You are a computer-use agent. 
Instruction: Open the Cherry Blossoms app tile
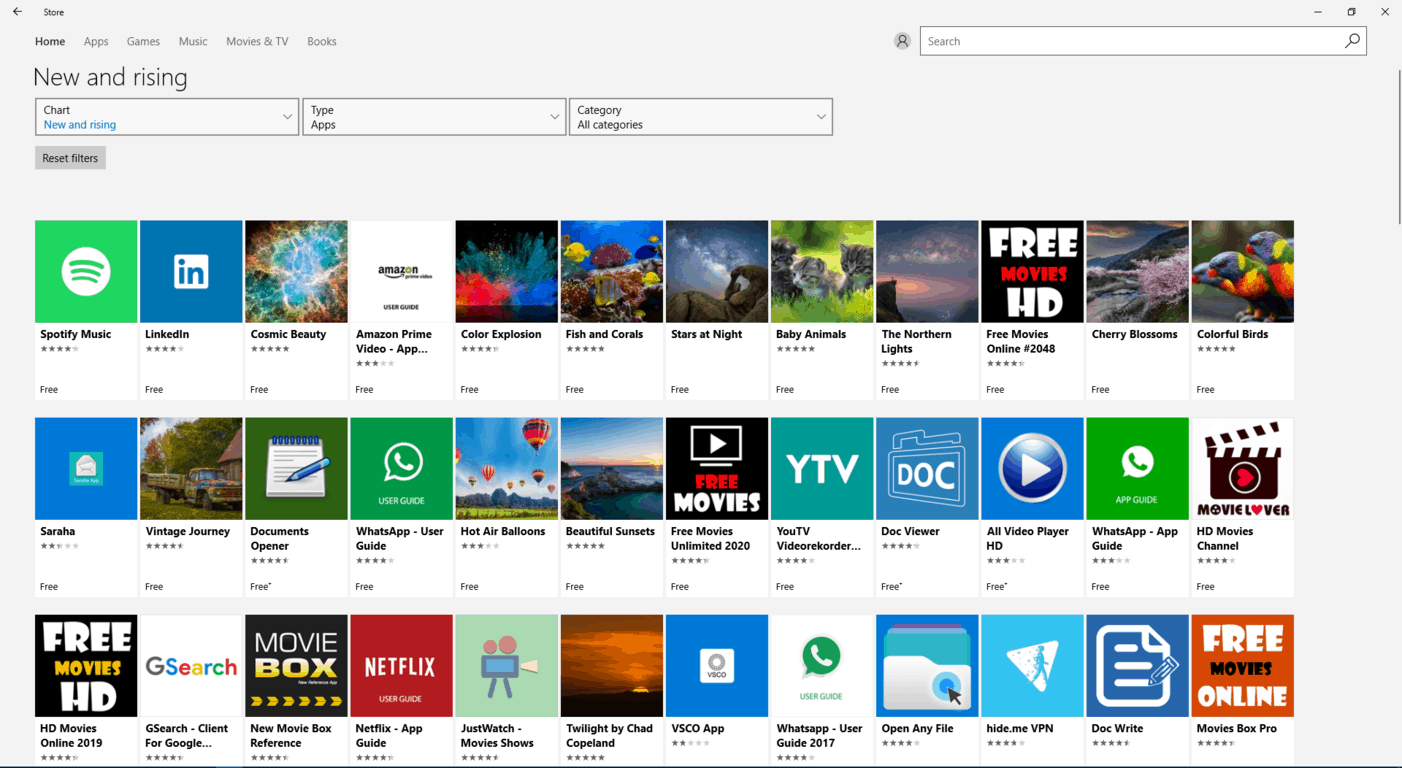pos(1137,310)
